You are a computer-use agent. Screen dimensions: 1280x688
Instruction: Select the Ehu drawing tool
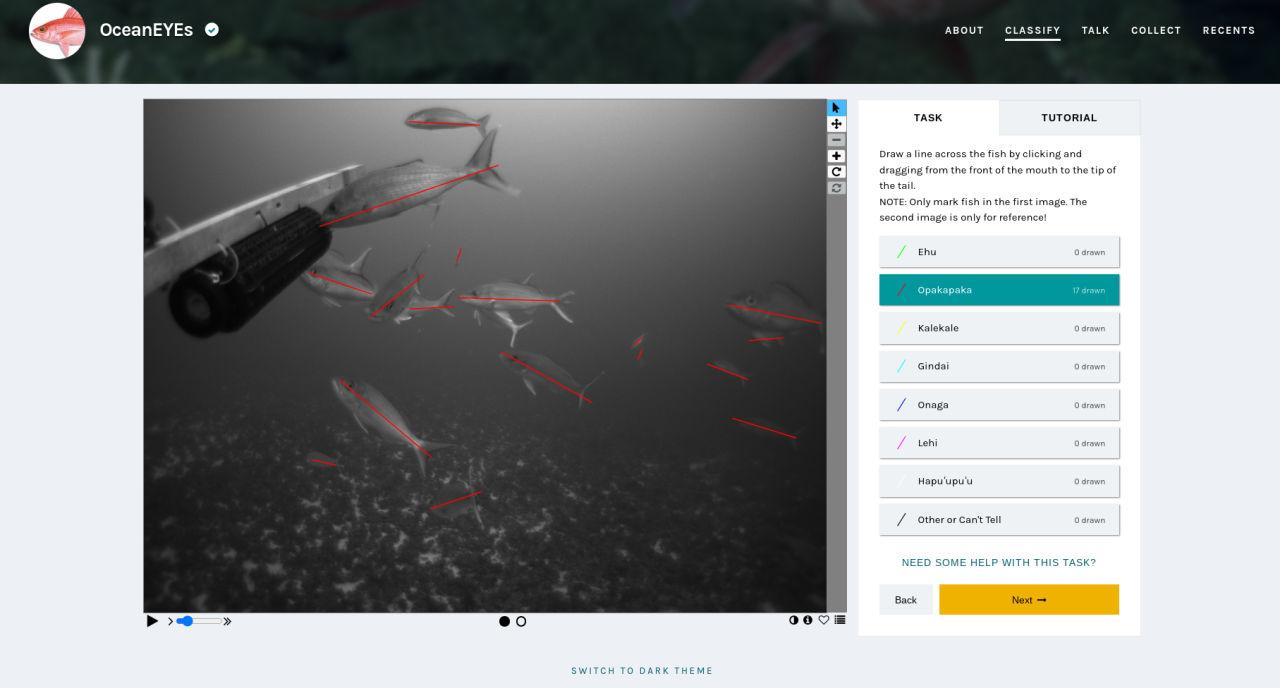999,252
